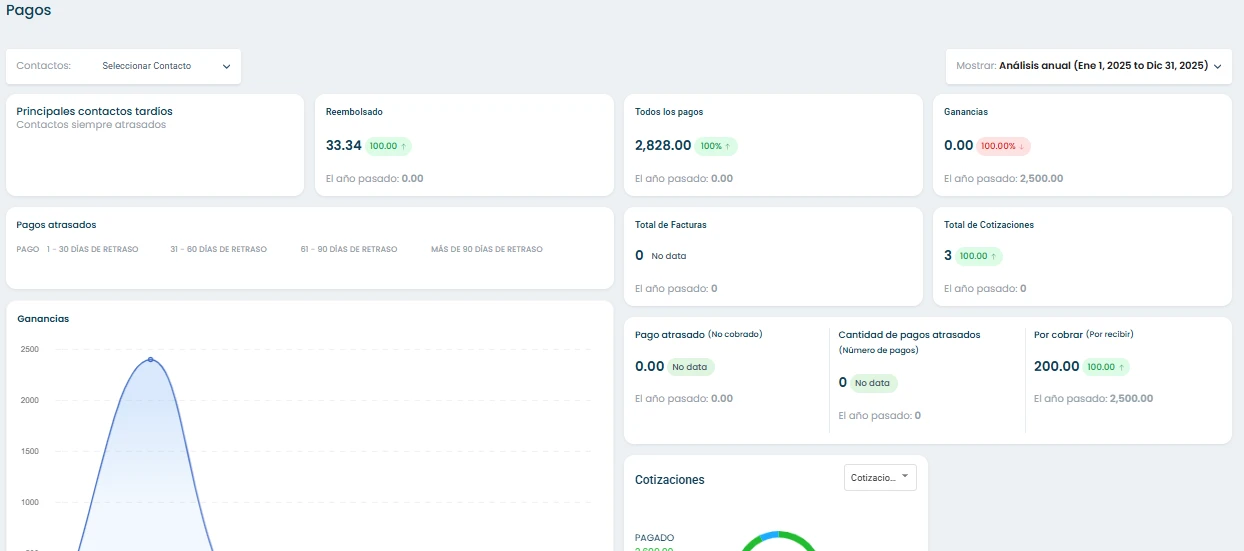
Task: Click the Por cobrar amount 200.00
Action: pyautogui.click(x=1057, y=367)
